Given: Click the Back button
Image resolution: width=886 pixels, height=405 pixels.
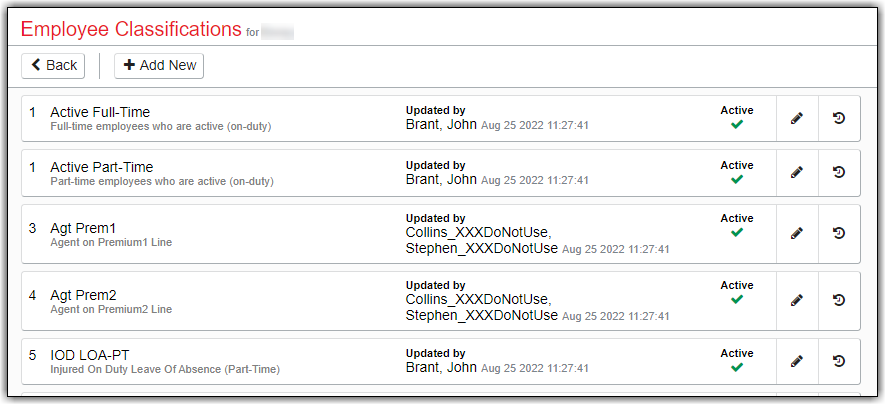Looking at the screenshot, I should (54, 65).
